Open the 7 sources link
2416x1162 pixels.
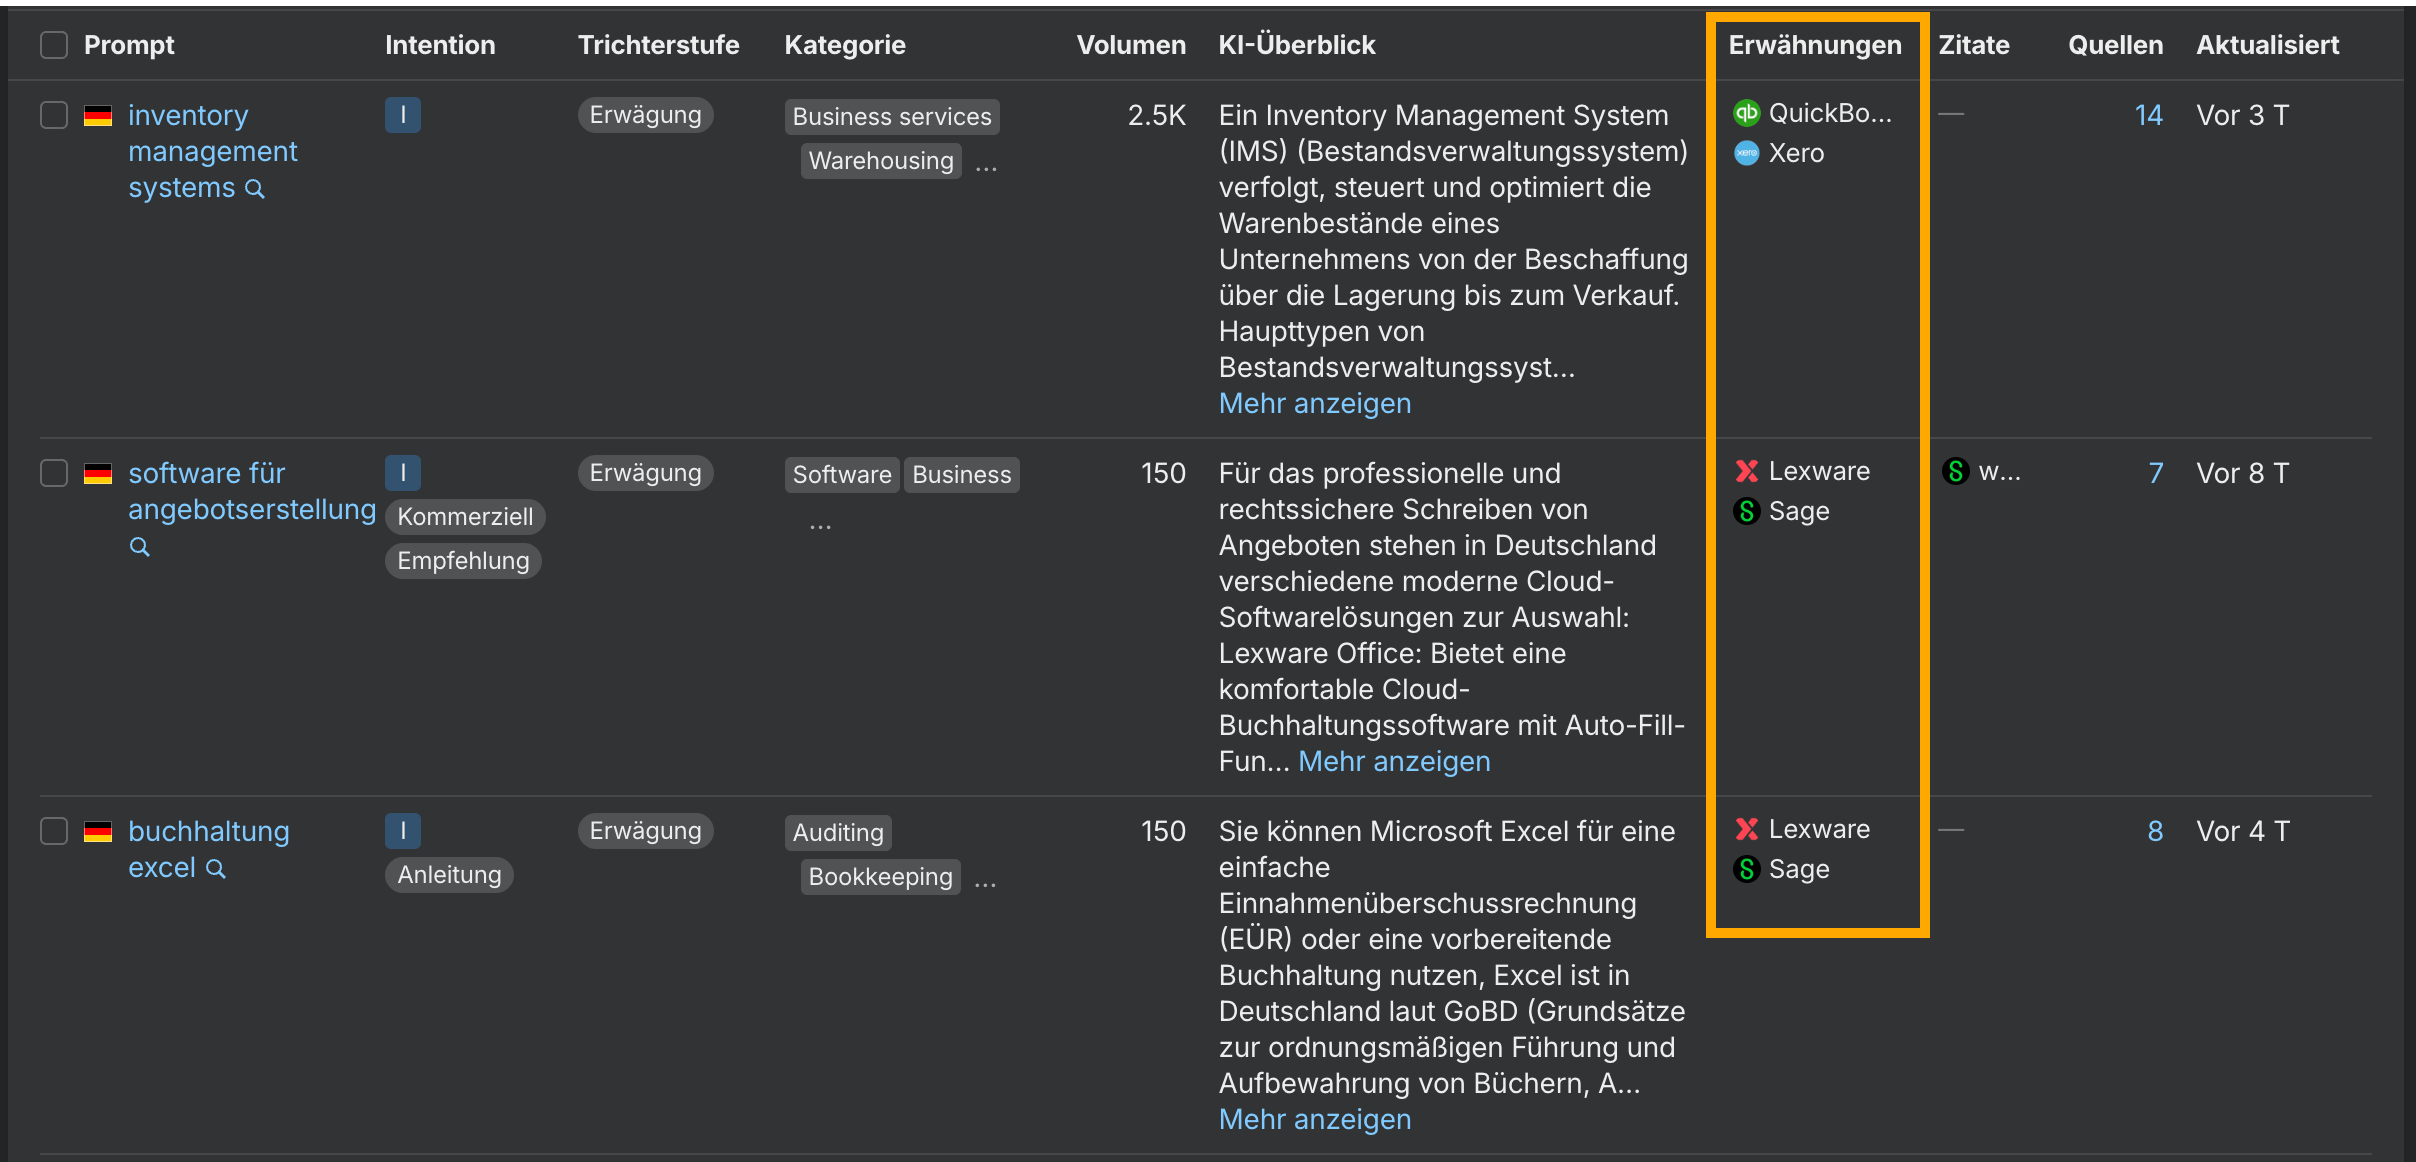(2155, 474)
